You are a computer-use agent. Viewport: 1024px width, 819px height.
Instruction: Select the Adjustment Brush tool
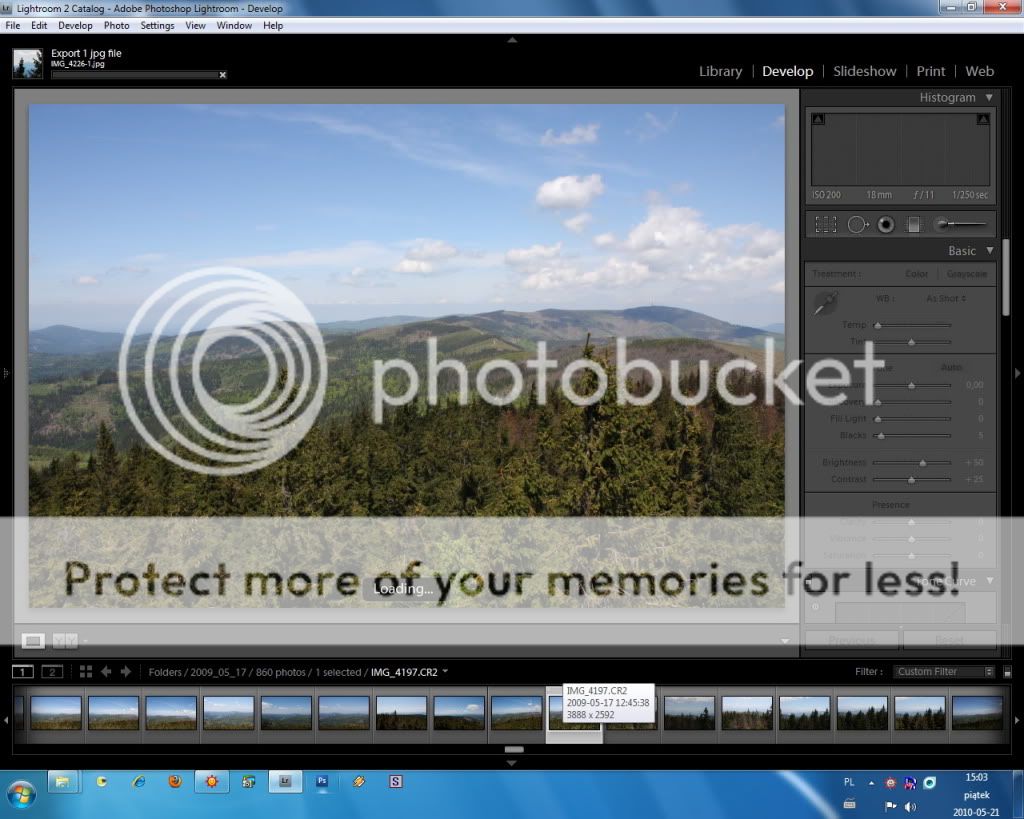click(961, 225)
